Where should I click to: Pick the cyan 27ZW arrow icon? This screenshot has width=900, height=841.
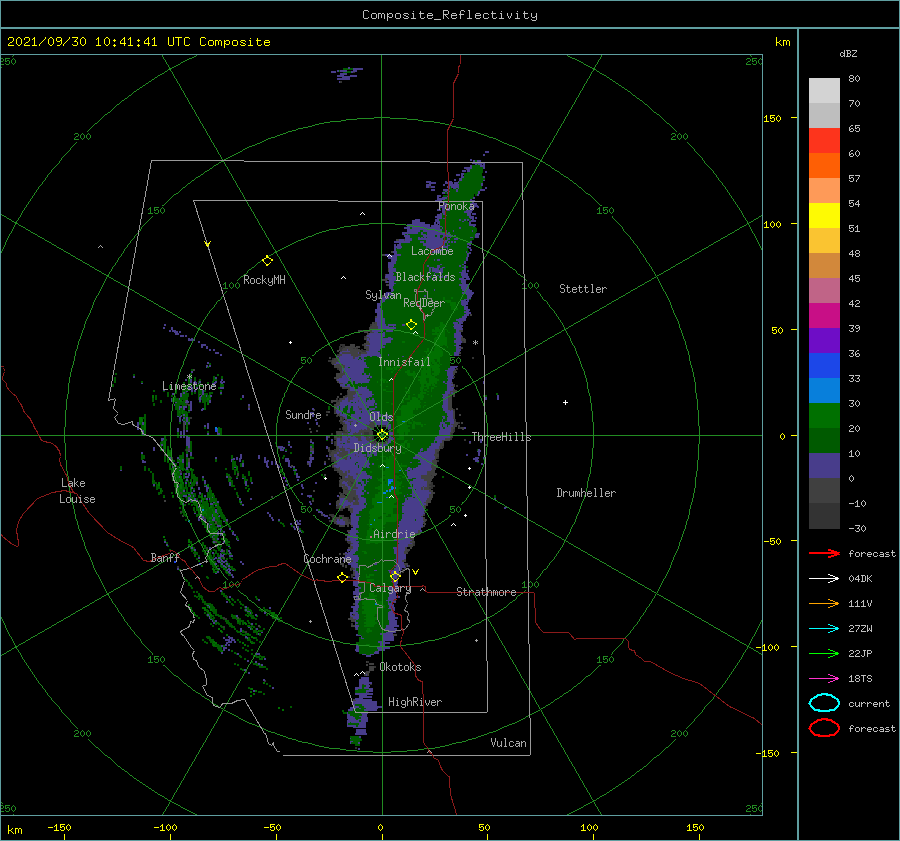tap(824, 629)
